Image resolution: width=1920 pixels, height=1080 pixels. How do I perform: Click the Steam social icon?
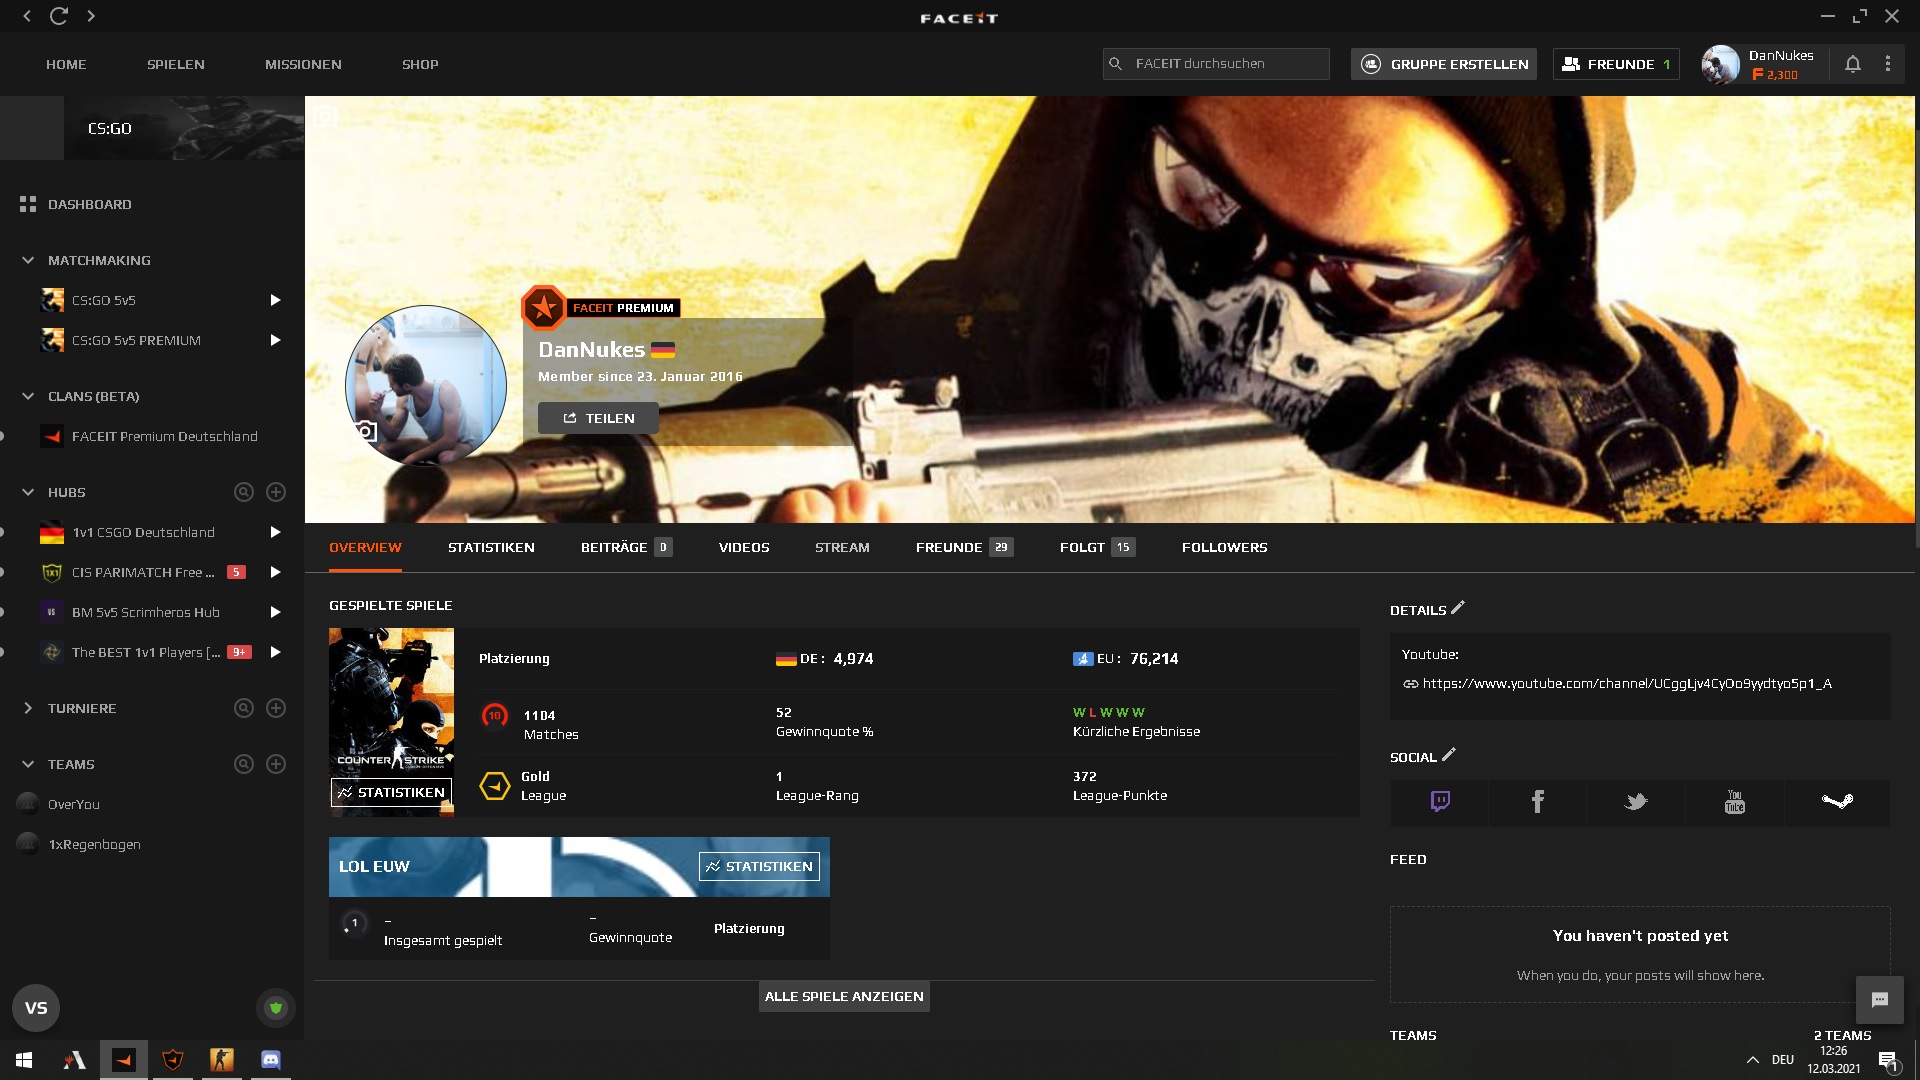pyautogui.click(x=1837, y=802)
